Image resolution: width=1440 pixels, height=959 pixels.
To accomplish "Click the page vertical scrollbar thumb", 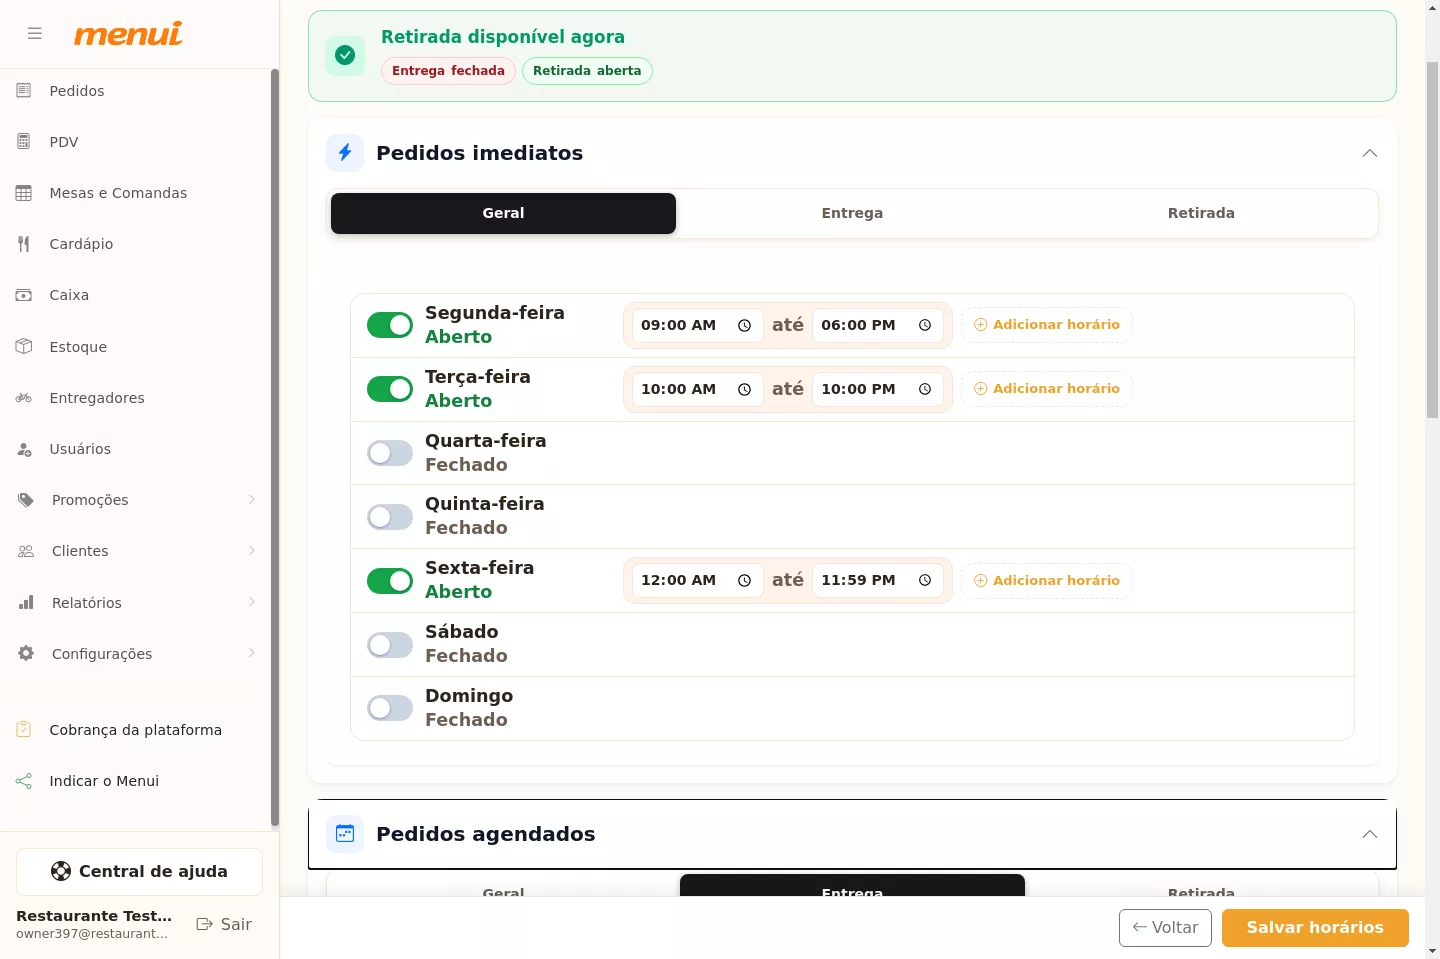I will pyautogui.click(x=1432, y=240).
